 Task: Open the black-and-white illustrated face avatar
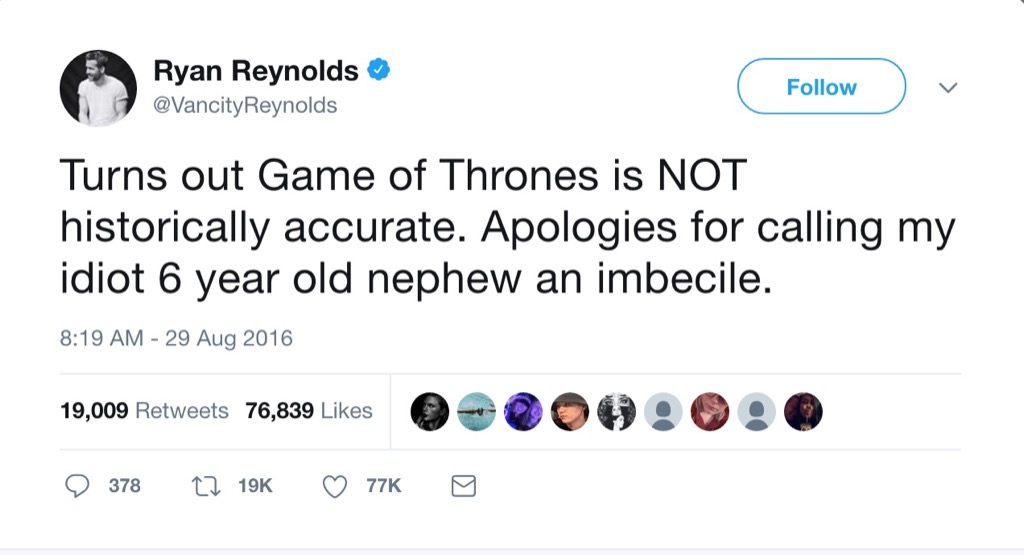coord(616,411)
